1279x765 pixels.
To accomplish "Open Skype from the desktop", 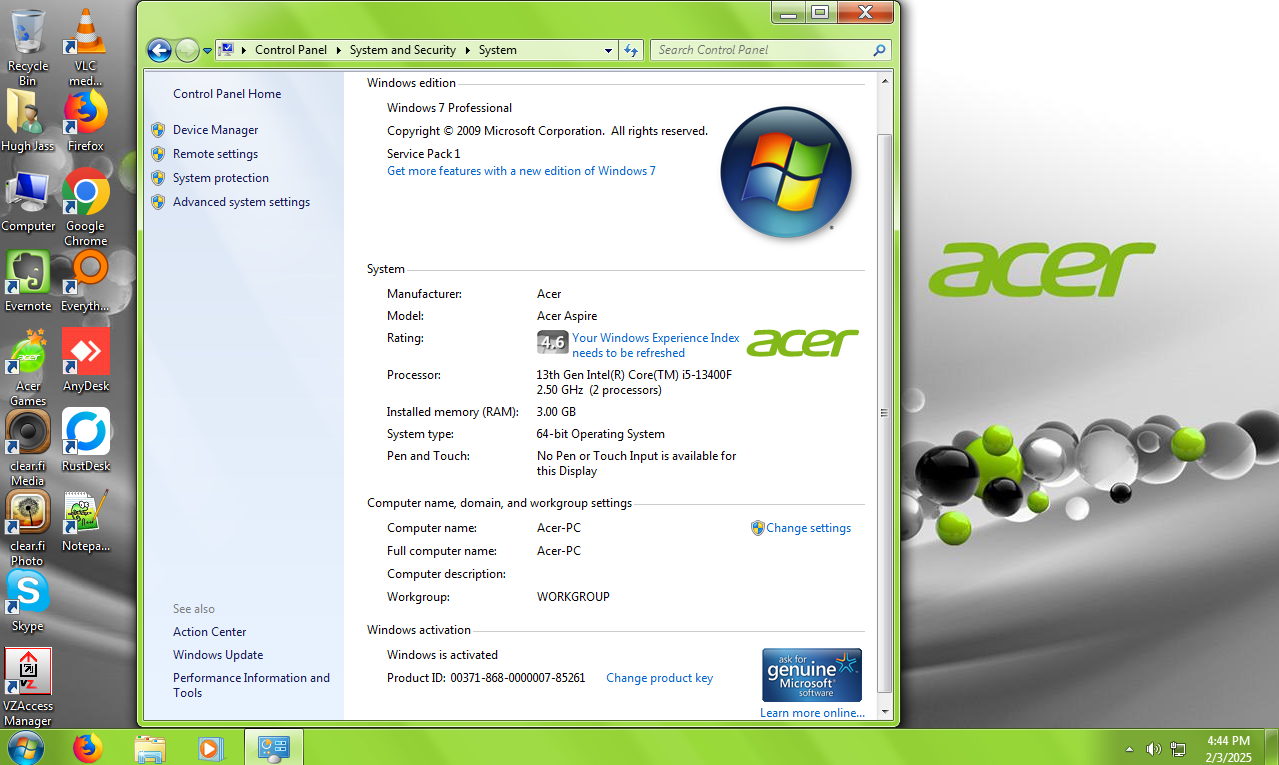I will (x=27, y=592).
